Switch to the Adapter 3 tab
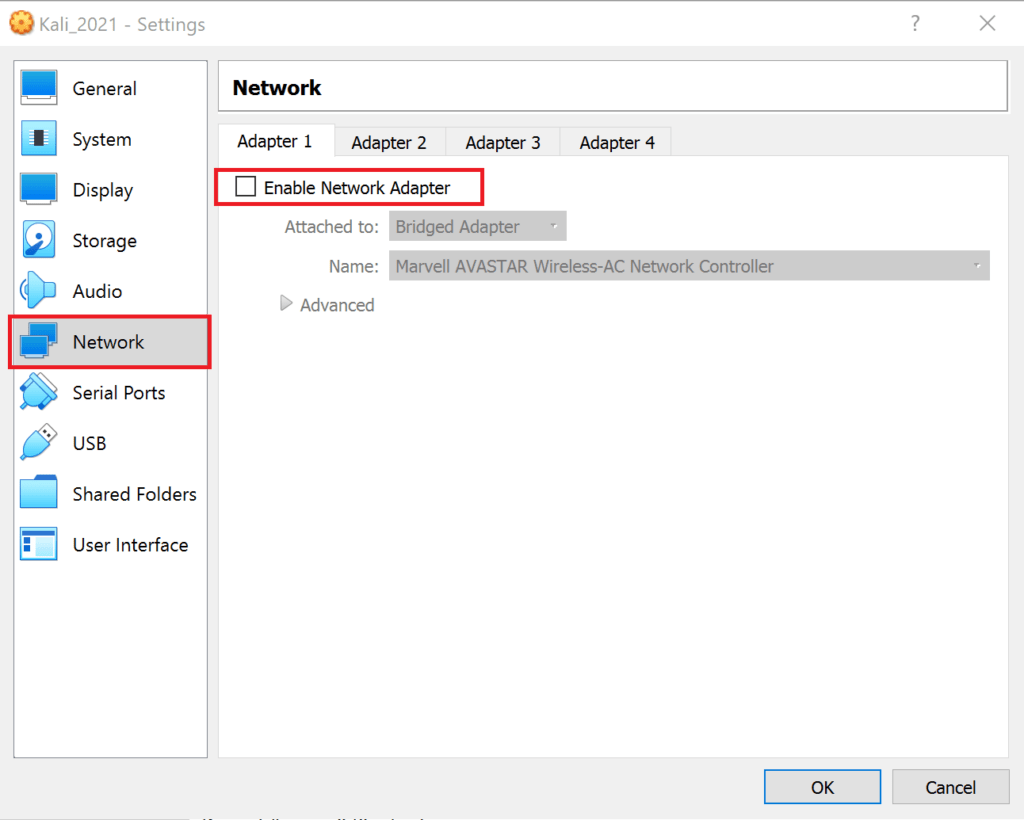Image resolution: width=1024 pixels, height=820 pixels. point(503,142)
